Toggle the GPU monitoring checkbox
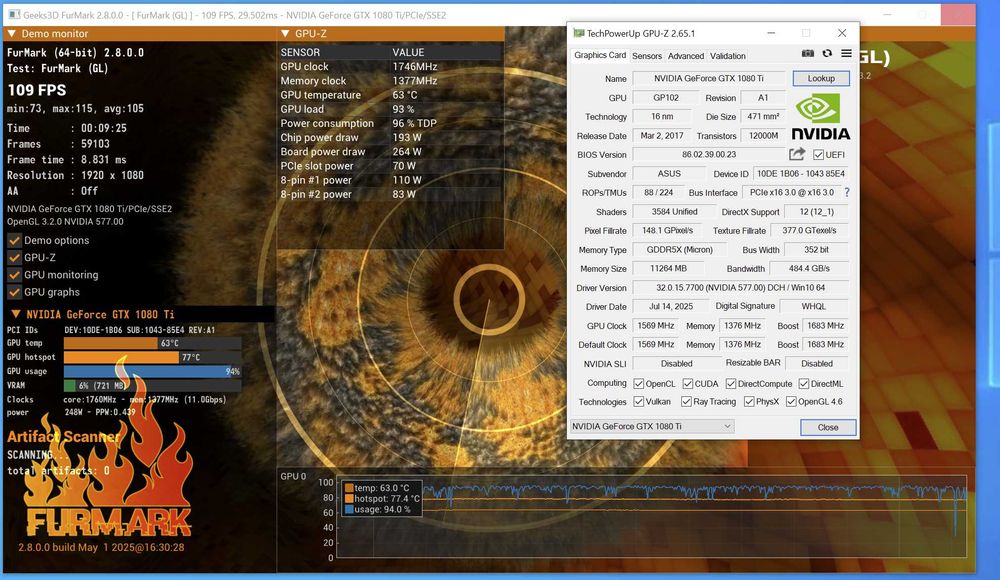 (14, 275)
